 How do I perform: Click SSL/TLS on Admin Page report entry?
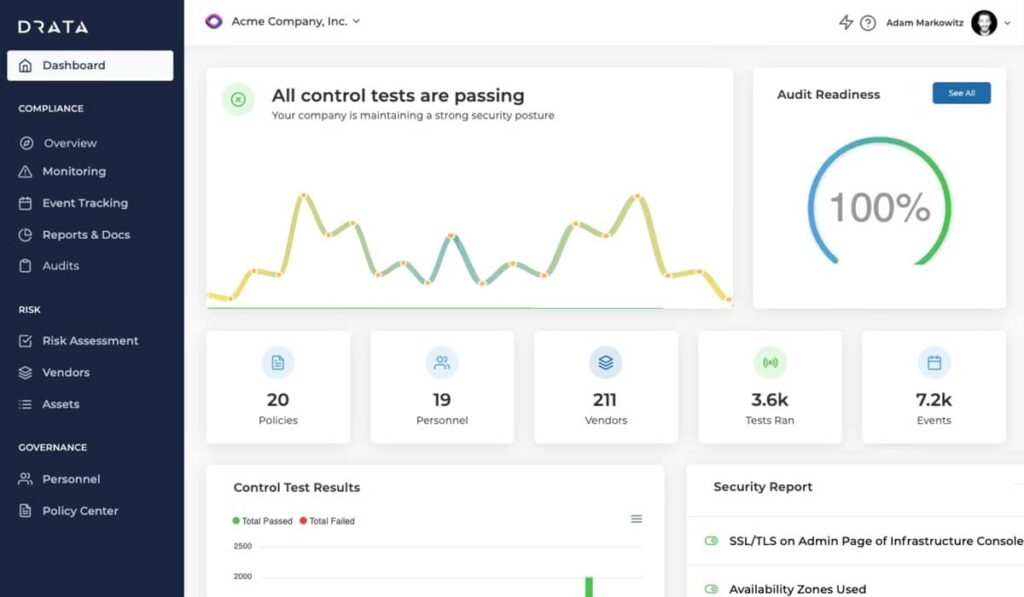pyautogui.click(x=876, y=541)
